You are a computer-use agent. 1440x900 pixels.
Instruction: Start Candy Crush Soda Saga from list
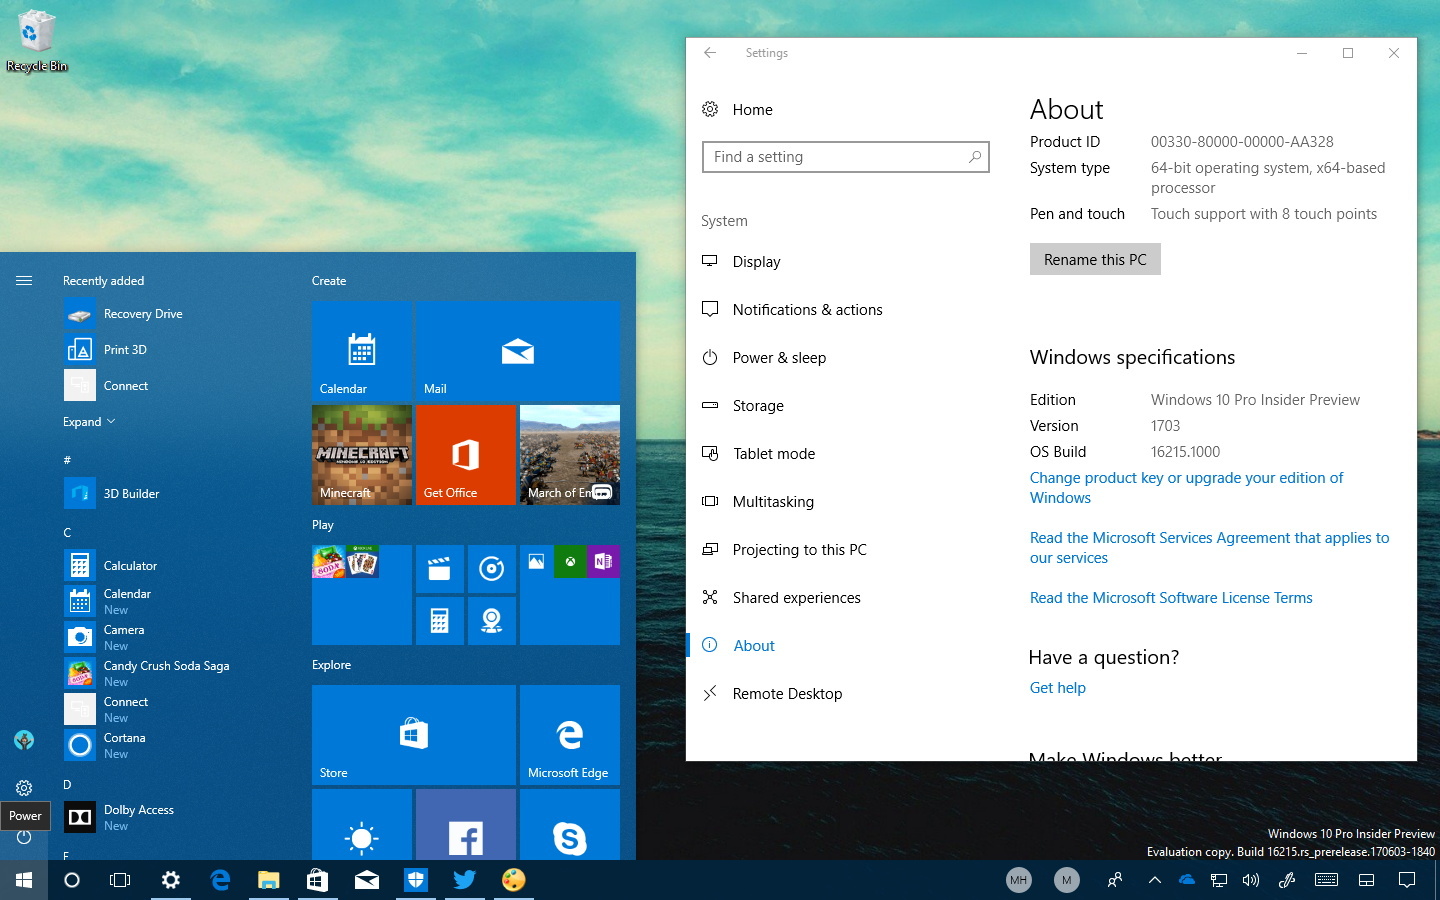coord(146,674)
